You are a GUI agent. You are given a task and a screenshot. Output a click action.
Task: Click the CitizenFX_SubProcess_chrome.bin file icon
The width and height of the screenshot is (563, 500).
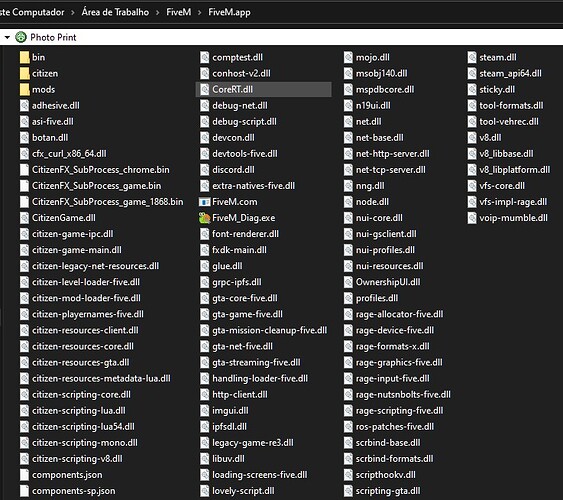(24, 170)
